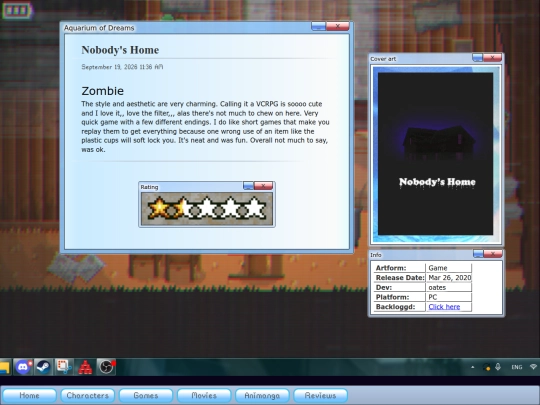Open the red pyramid app in taskbar

point(85,367)
